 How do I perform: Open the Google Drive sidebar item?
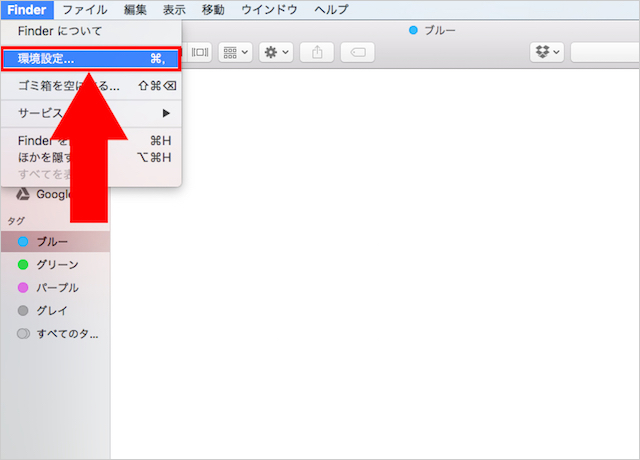pyautogui.click(x=55, y=194)
